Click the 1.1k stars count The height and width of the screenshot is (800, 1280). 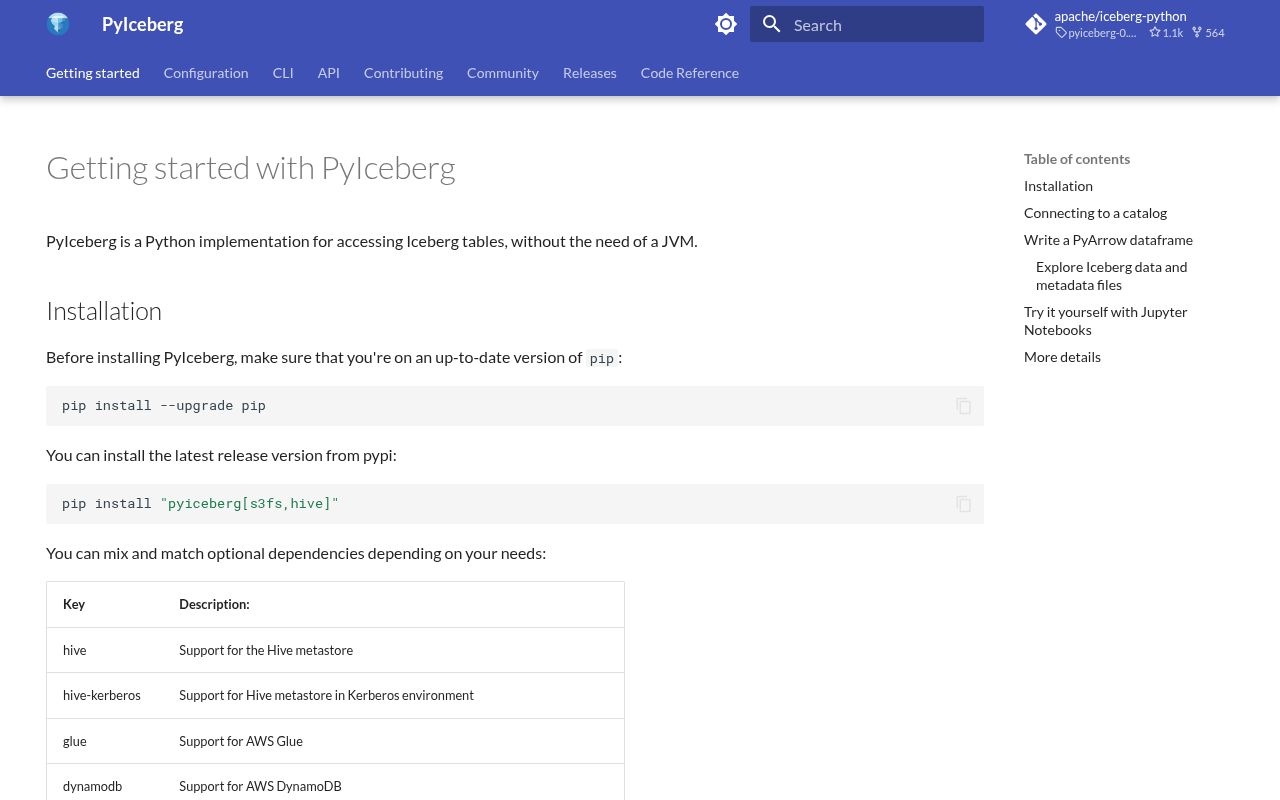1173,33
